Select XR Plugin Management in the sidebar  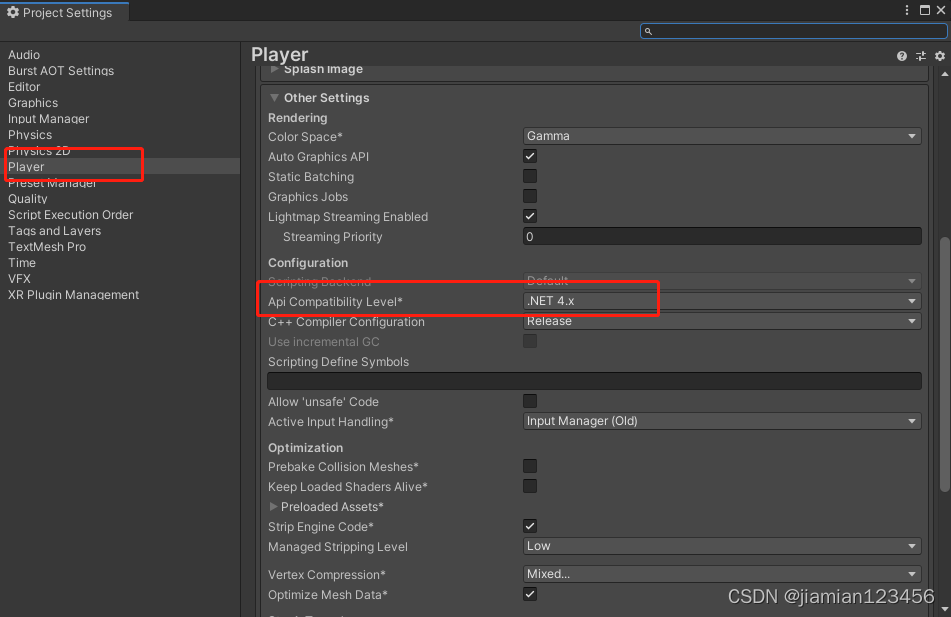(x=72, y=294)
